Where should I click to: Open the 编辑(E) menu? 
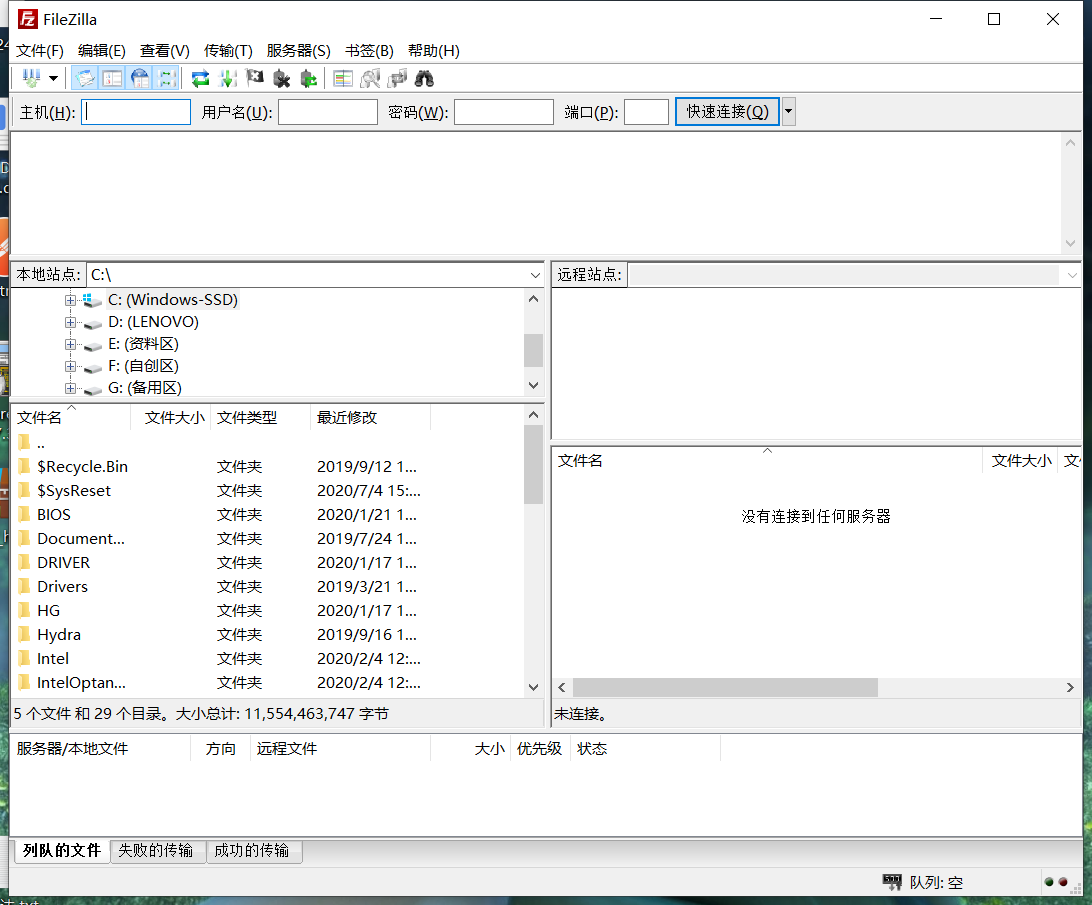(102, 51)
